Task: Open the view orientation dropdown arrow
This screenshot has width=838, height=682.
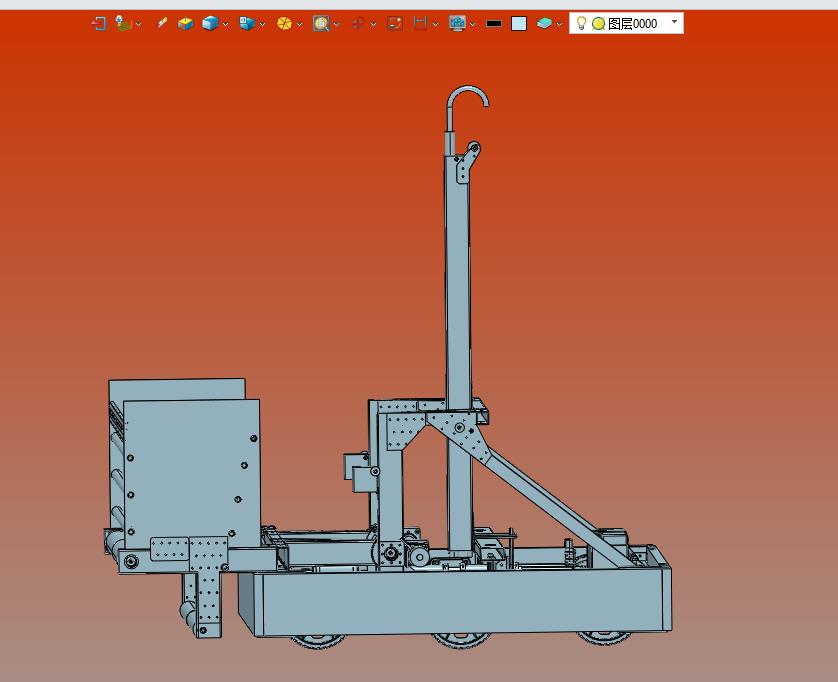Action: point(262,24)
